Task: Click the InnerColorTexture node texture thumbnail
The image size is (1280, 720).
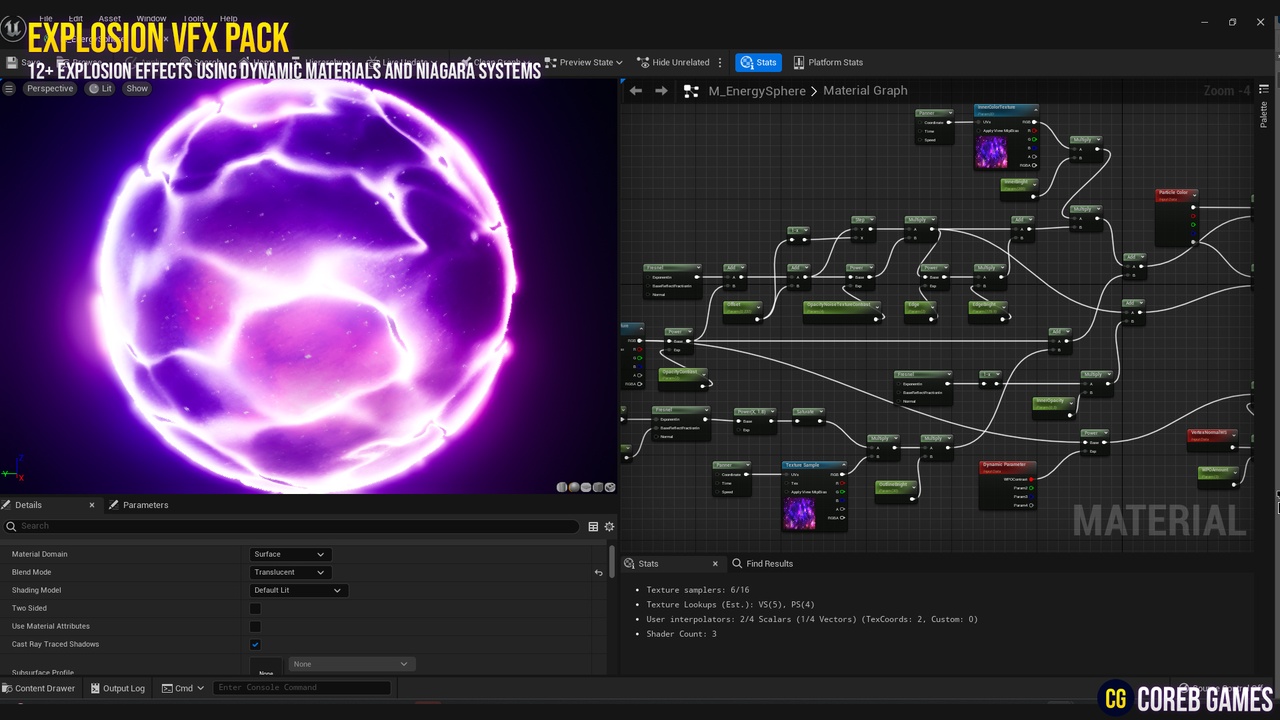Action: pos(991,152)
